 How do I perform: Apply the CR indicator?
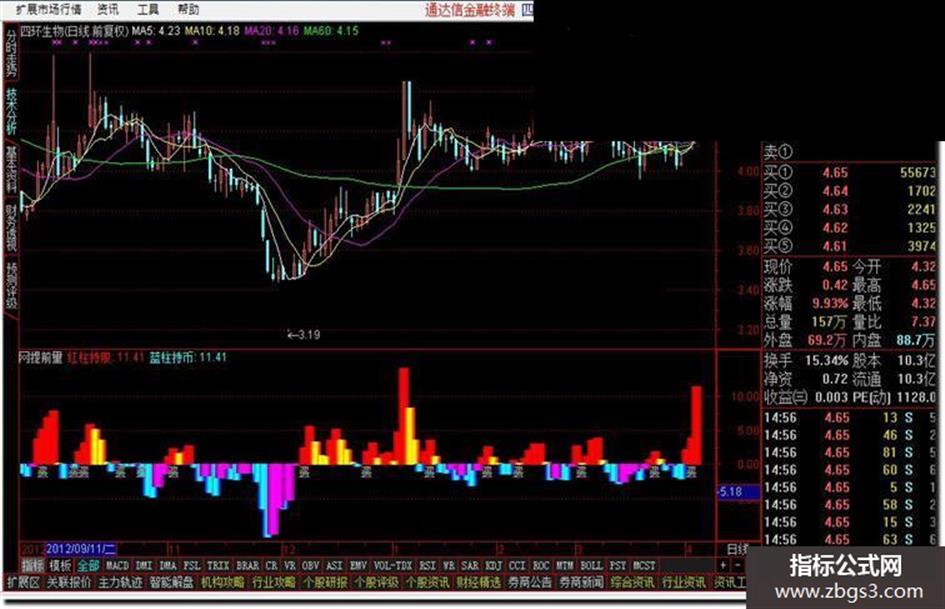click(272, 566)
